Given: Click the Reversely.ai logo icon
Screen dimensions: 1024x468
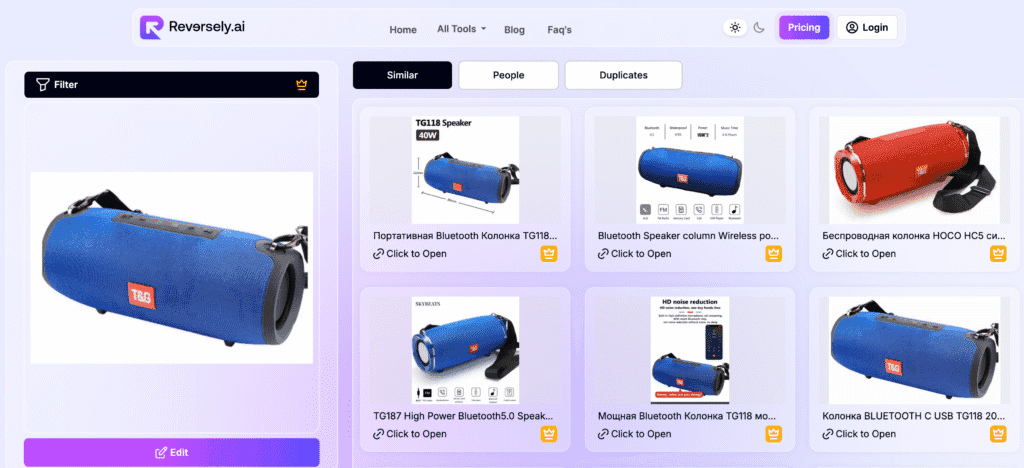Looking at the screenshot, I should click(151, 27).
